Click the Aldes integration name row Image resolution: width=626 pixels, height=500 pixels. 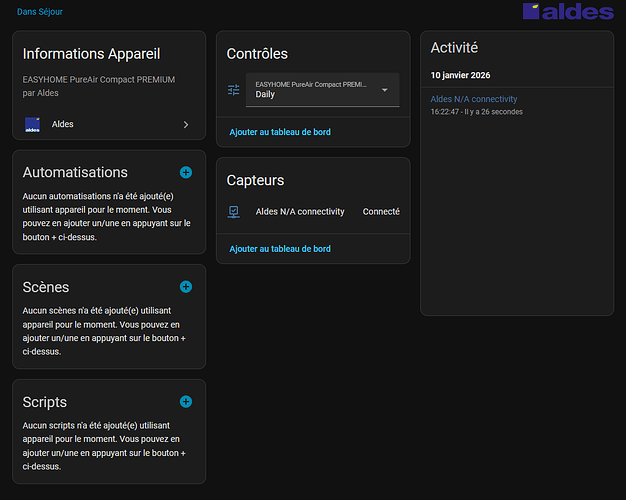(109, 125)
